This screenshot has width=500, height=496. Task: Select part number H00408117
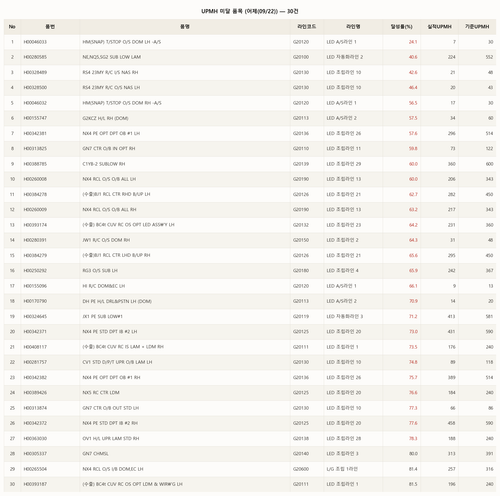(35, 347)
